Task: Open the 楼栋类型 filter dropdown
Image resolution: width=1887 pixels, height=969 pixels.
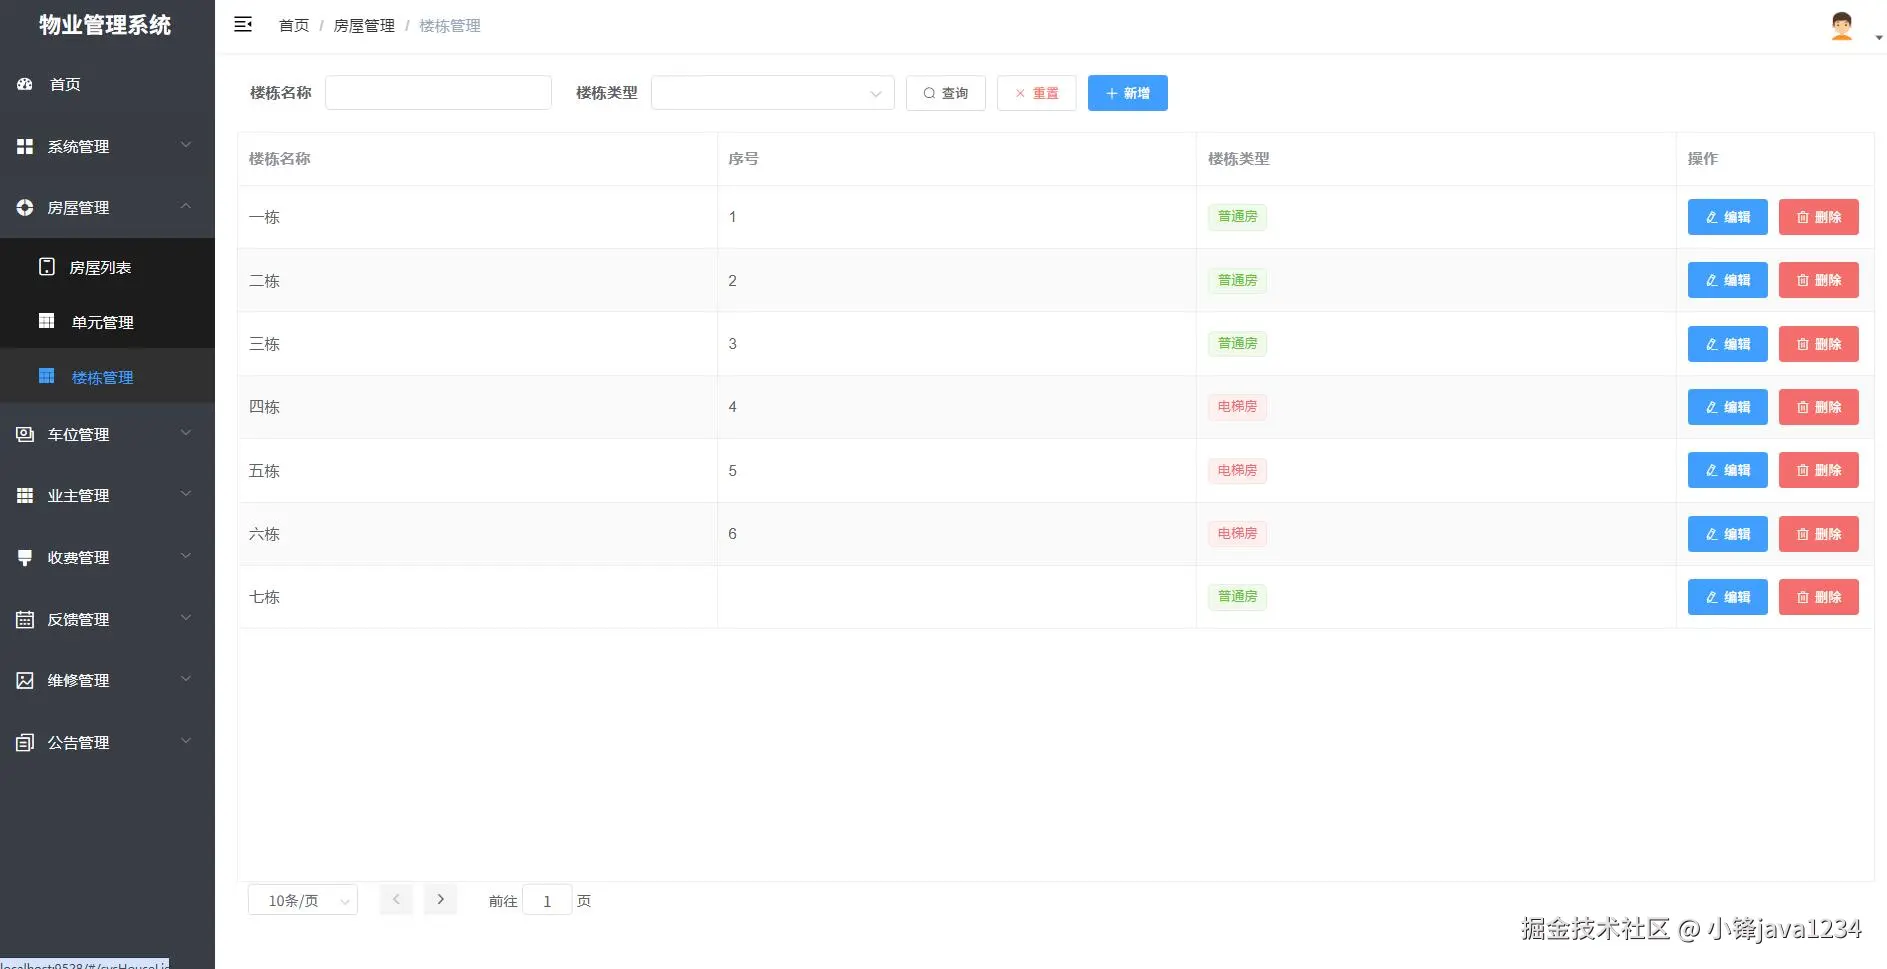Action: [x=772, y=93]
